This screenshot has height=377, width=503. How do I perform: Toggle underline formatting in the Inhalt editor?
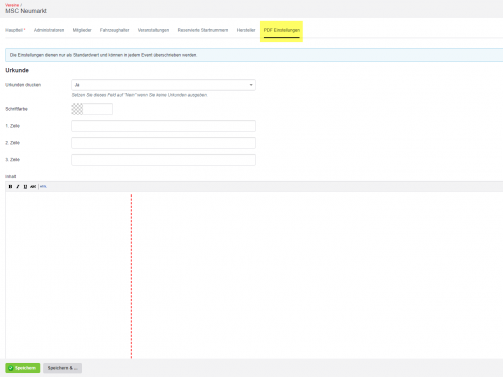(x=25, y=187)
